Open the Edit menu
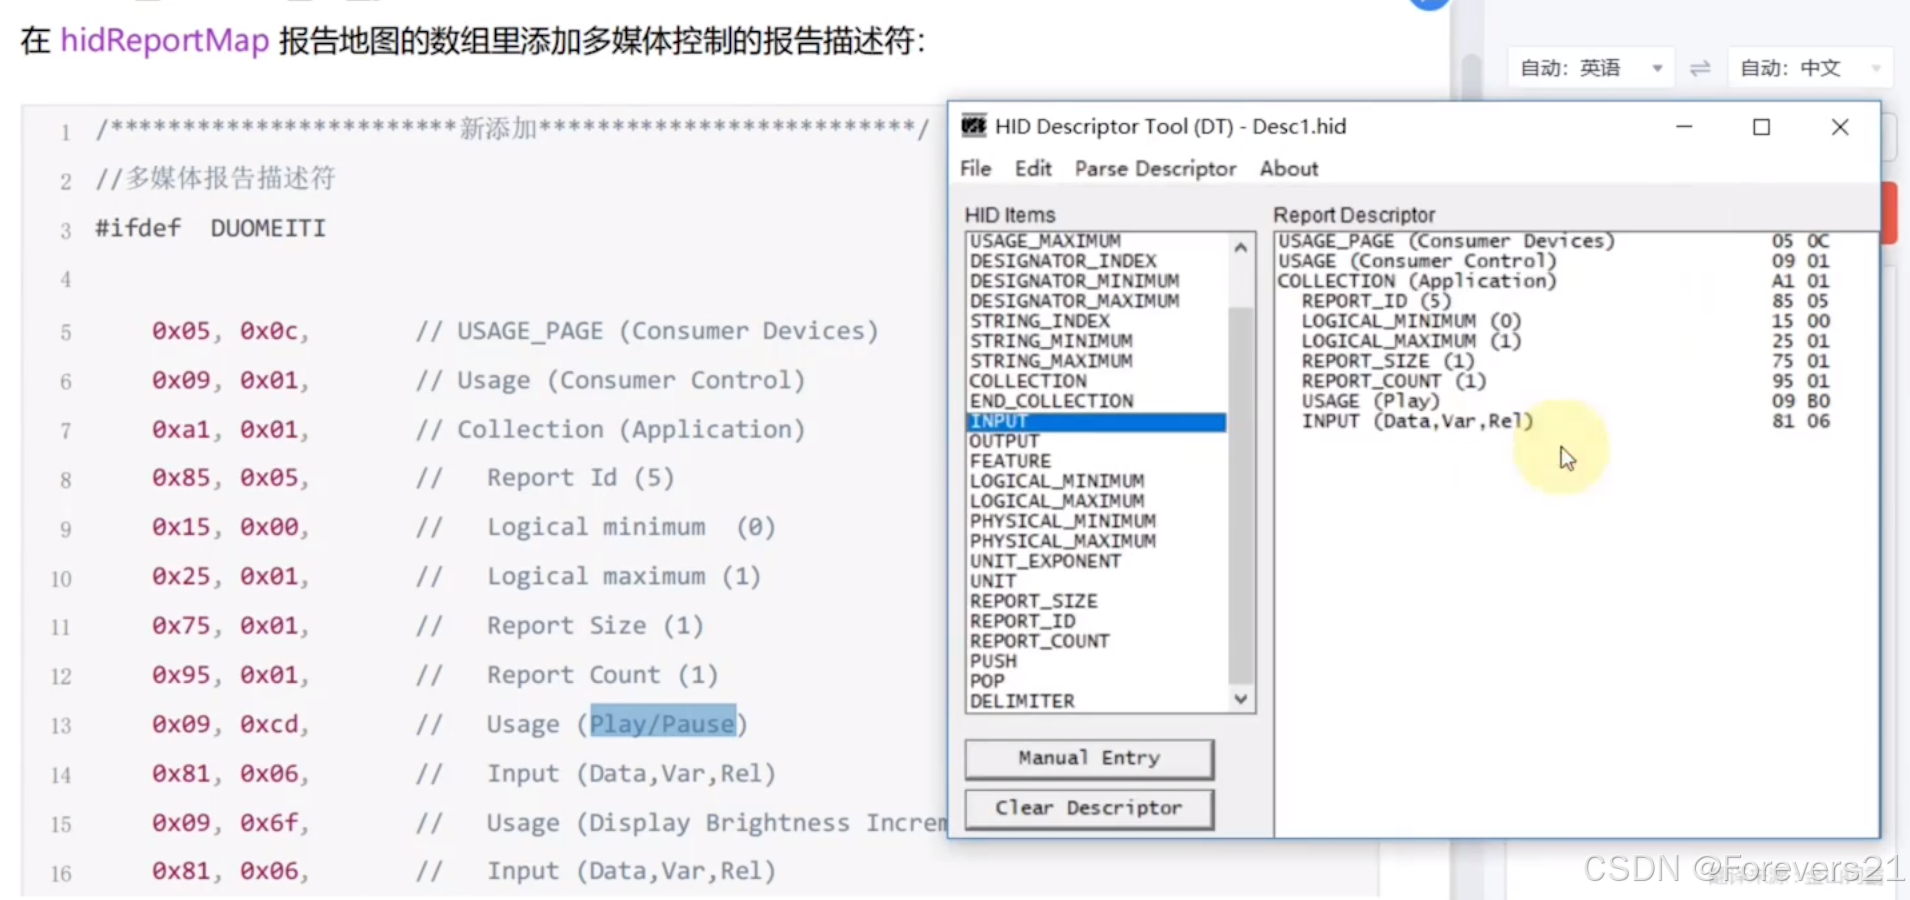Screen dimensions: 1910x900 [x=1032, y=168]
